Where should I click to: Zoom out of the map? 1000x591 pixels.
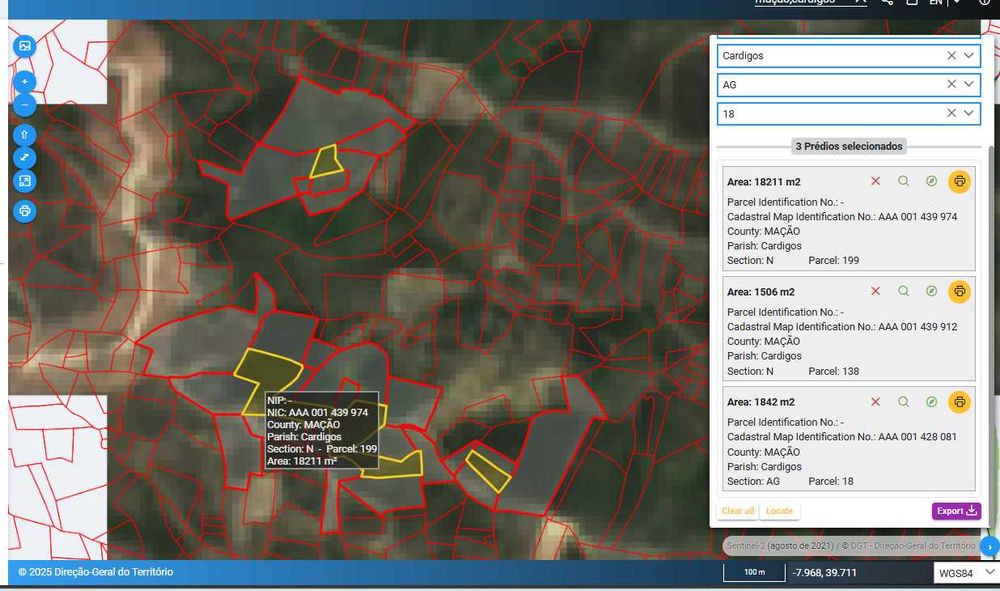point(25,104)
